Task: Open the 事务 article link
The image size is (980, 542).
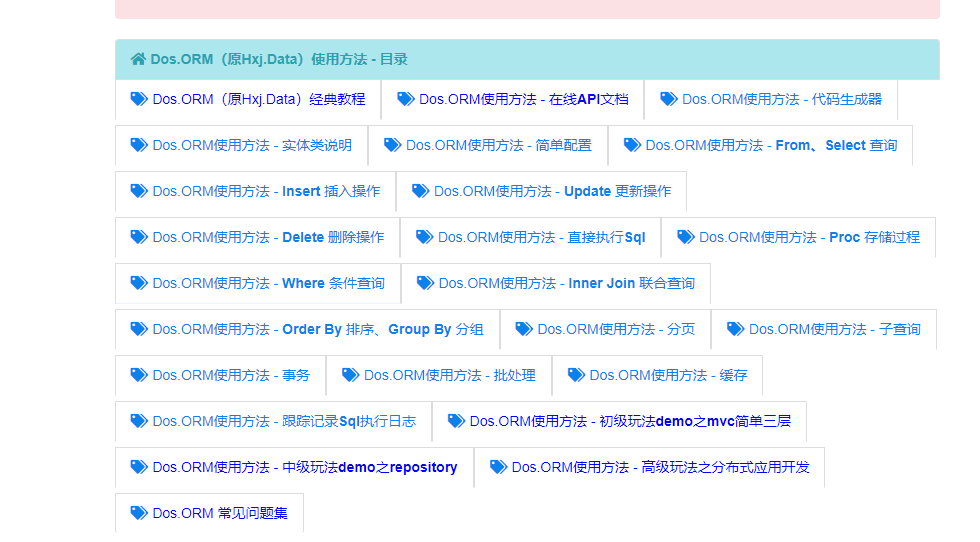Action: [231, 375]
